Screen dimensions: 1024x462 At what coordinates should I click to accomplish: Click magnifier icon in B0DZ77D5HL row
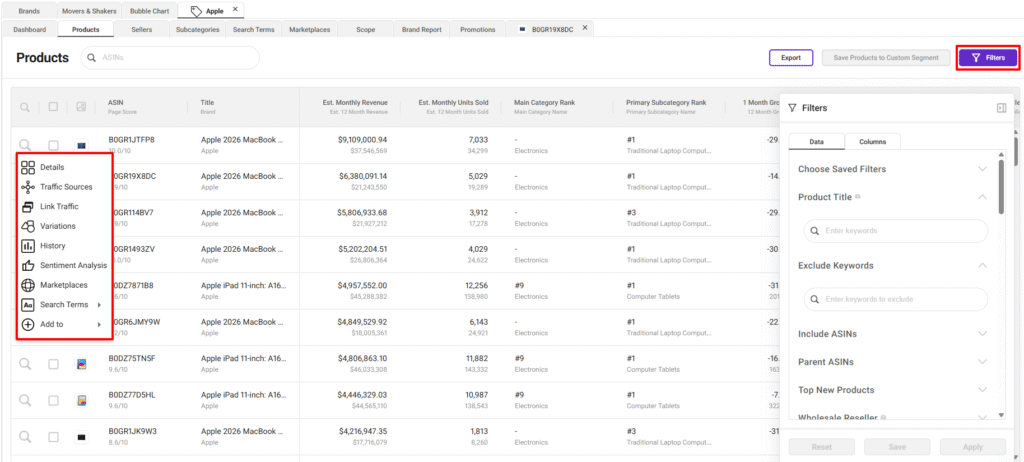[x=25, y=400]
